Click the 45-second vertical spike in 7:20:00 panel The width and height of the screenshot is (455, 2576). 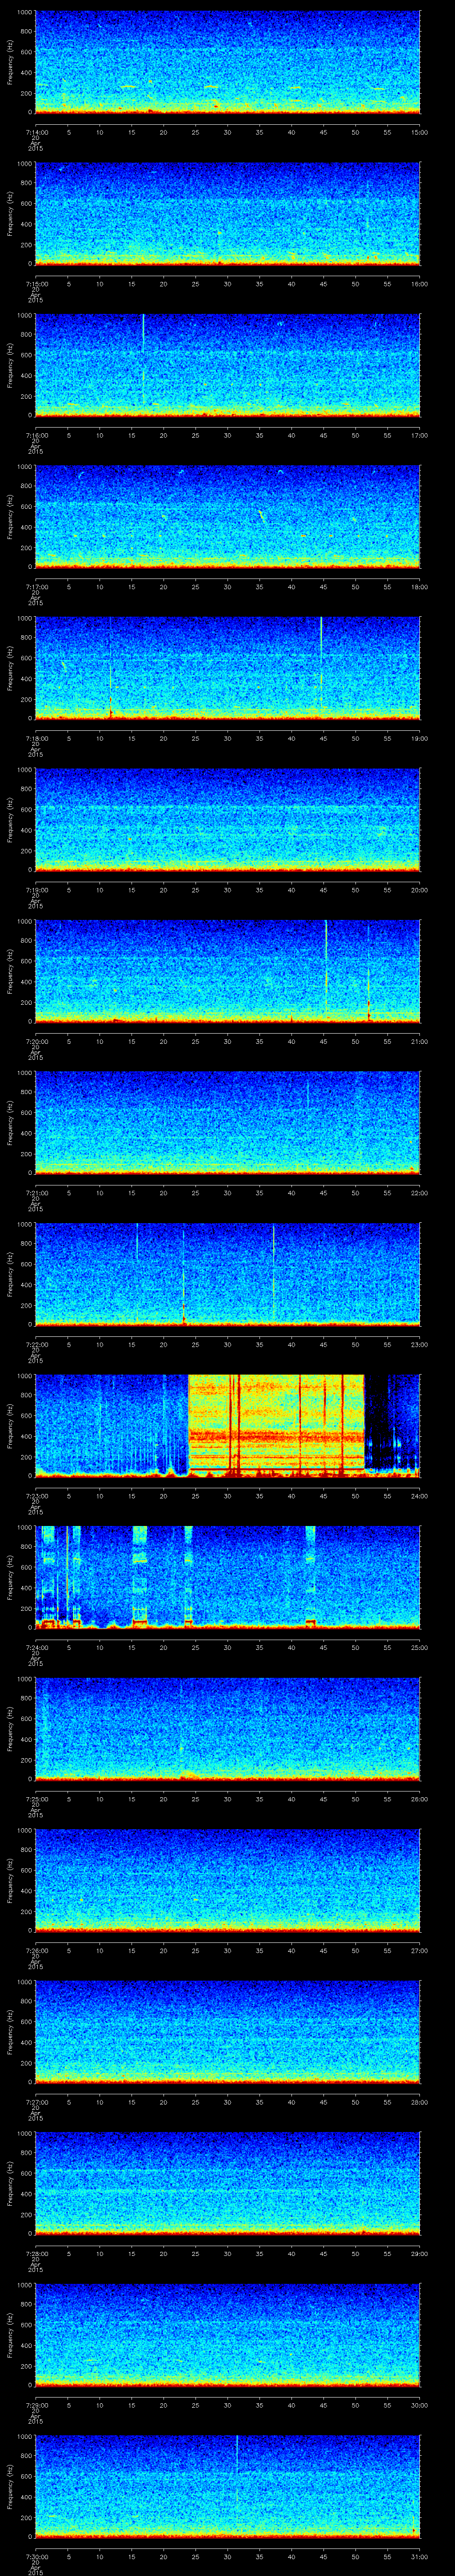coord(326,970)
